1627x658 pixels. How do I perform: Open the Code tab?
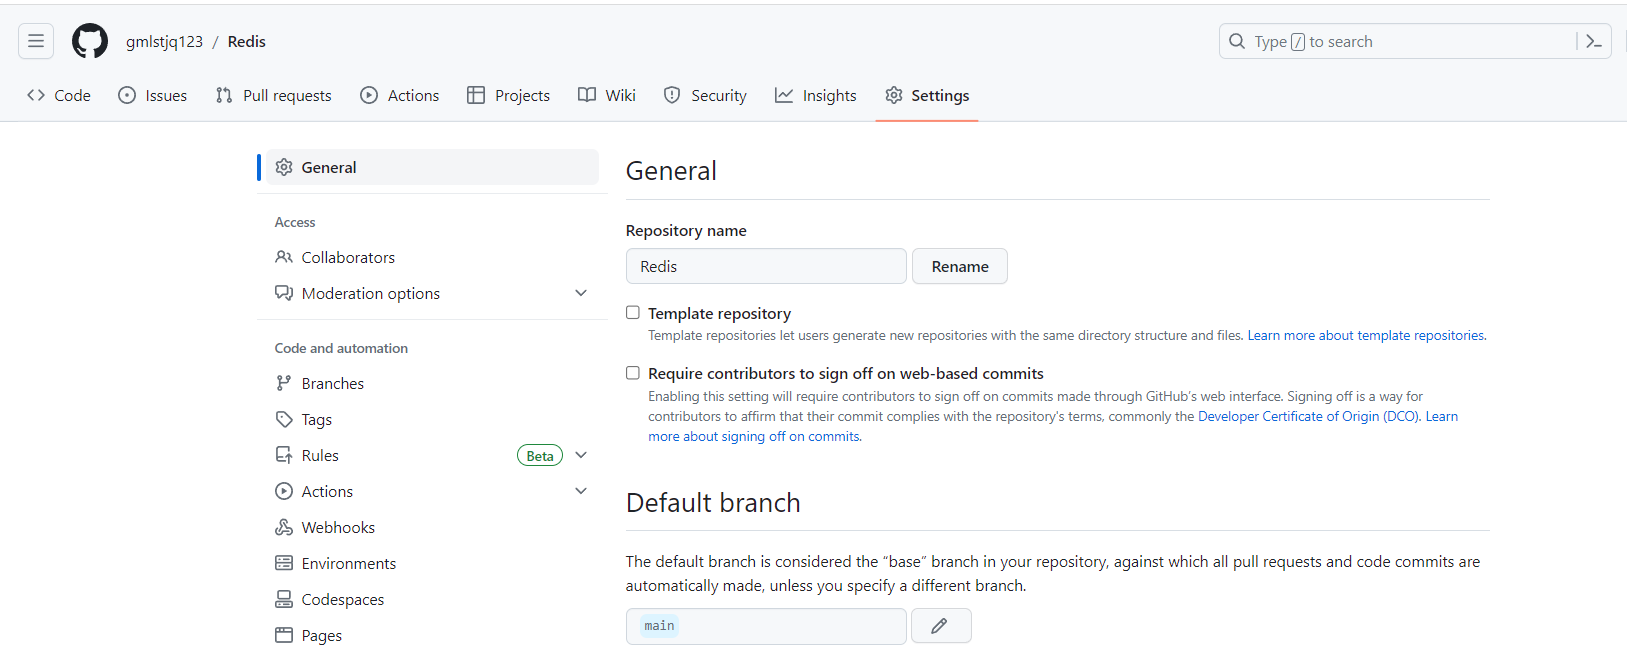(x=59, y=95)
